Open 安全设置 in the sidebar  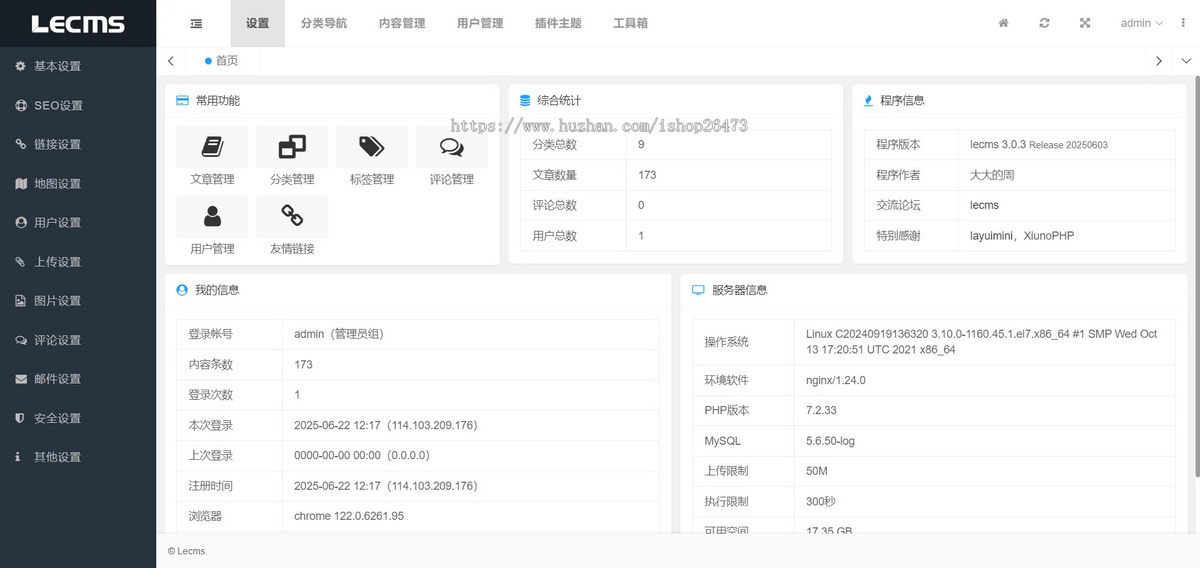click(78, 418)
